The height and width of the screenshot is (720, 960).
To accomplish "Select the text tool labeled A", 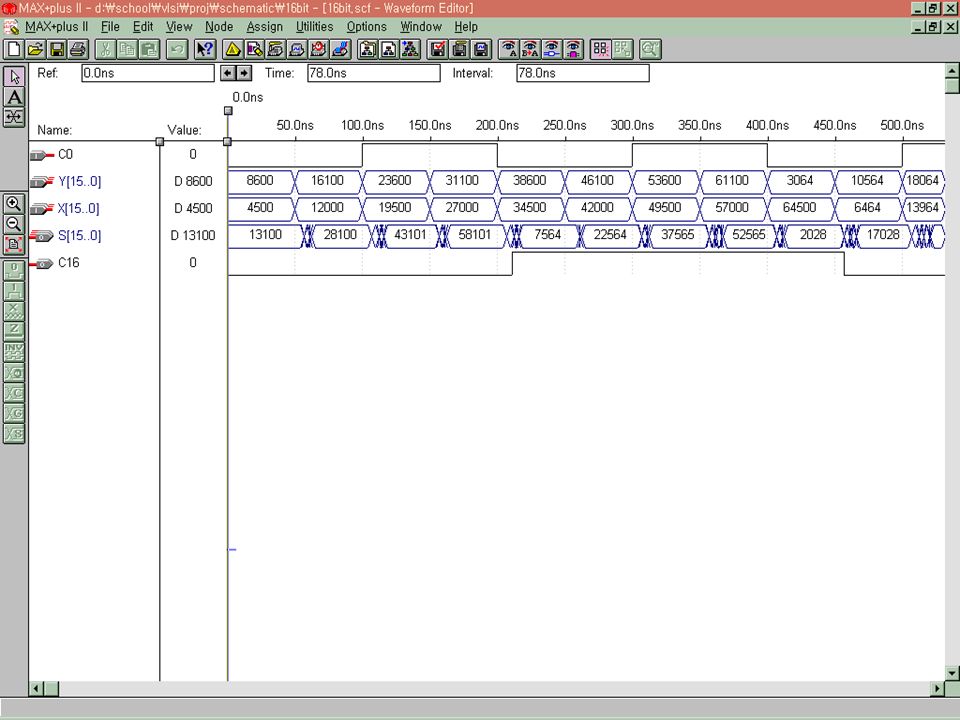I will [x=14, y=97].
